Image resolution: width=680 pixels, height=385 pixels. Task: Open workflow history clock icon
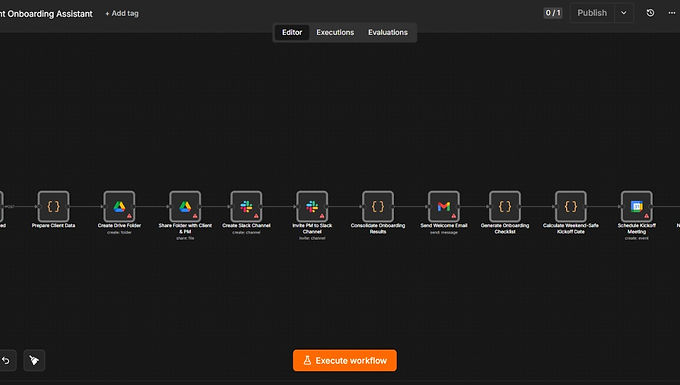click(x=650, y=13)
